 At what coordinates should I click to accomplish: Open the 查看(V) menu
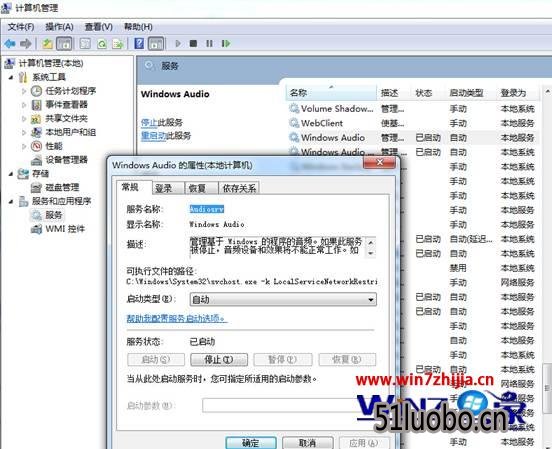[99, 27]
